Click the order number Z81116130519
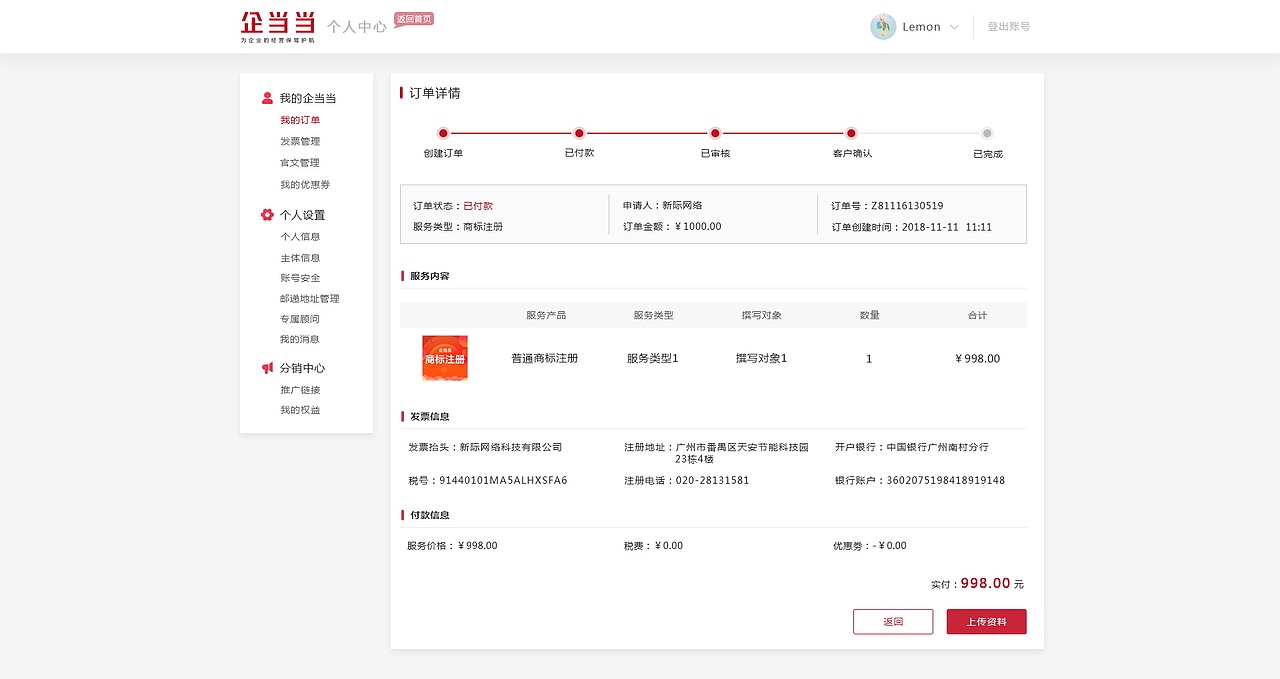The height and width of the screenshot is (679, 1280). pos(907,205)
